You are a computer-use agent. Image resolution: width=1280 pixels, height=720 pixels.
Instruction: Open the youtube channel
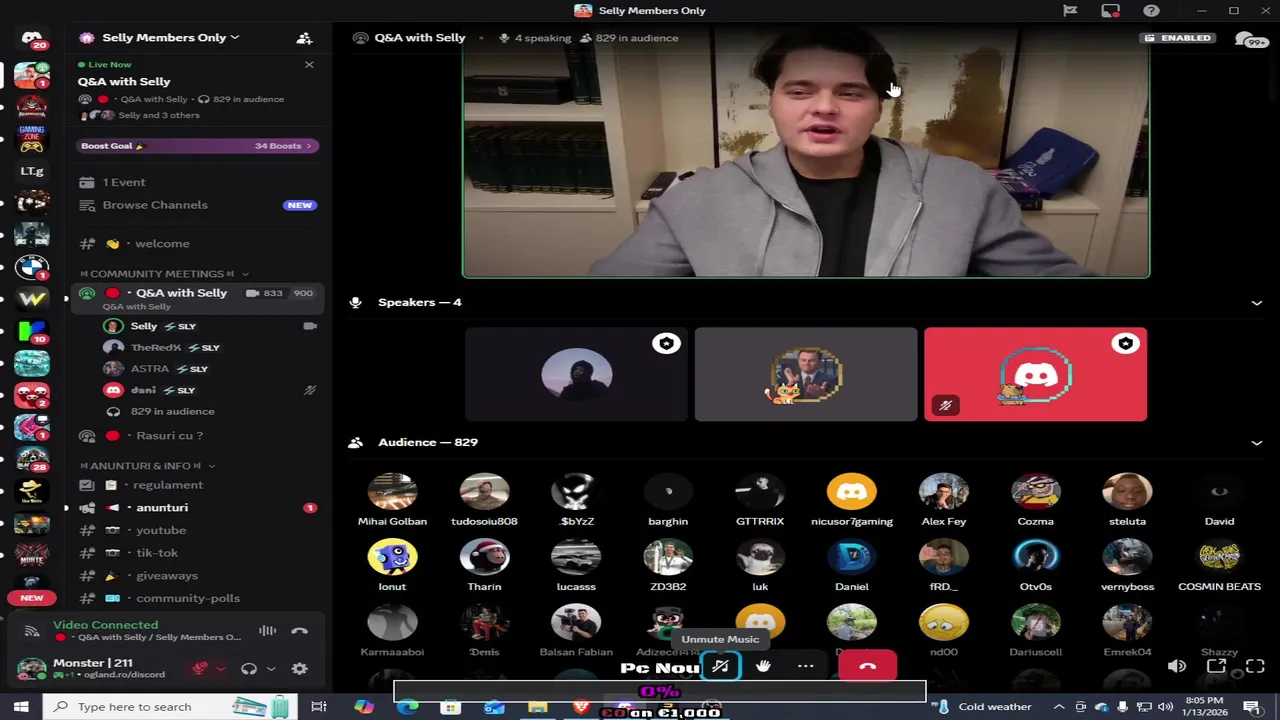coord(197,530)
